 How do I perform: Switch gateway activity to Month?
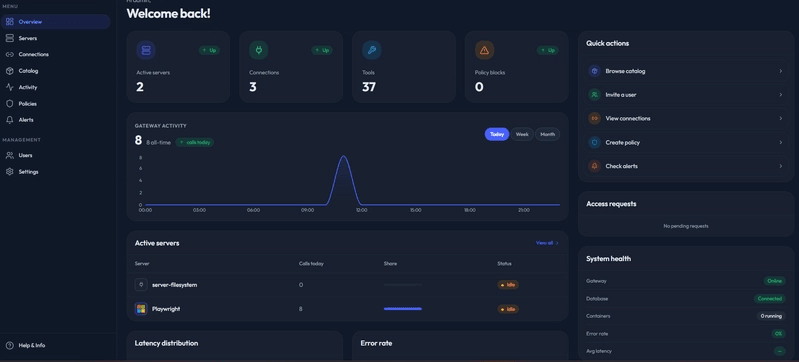pos(547,134)
